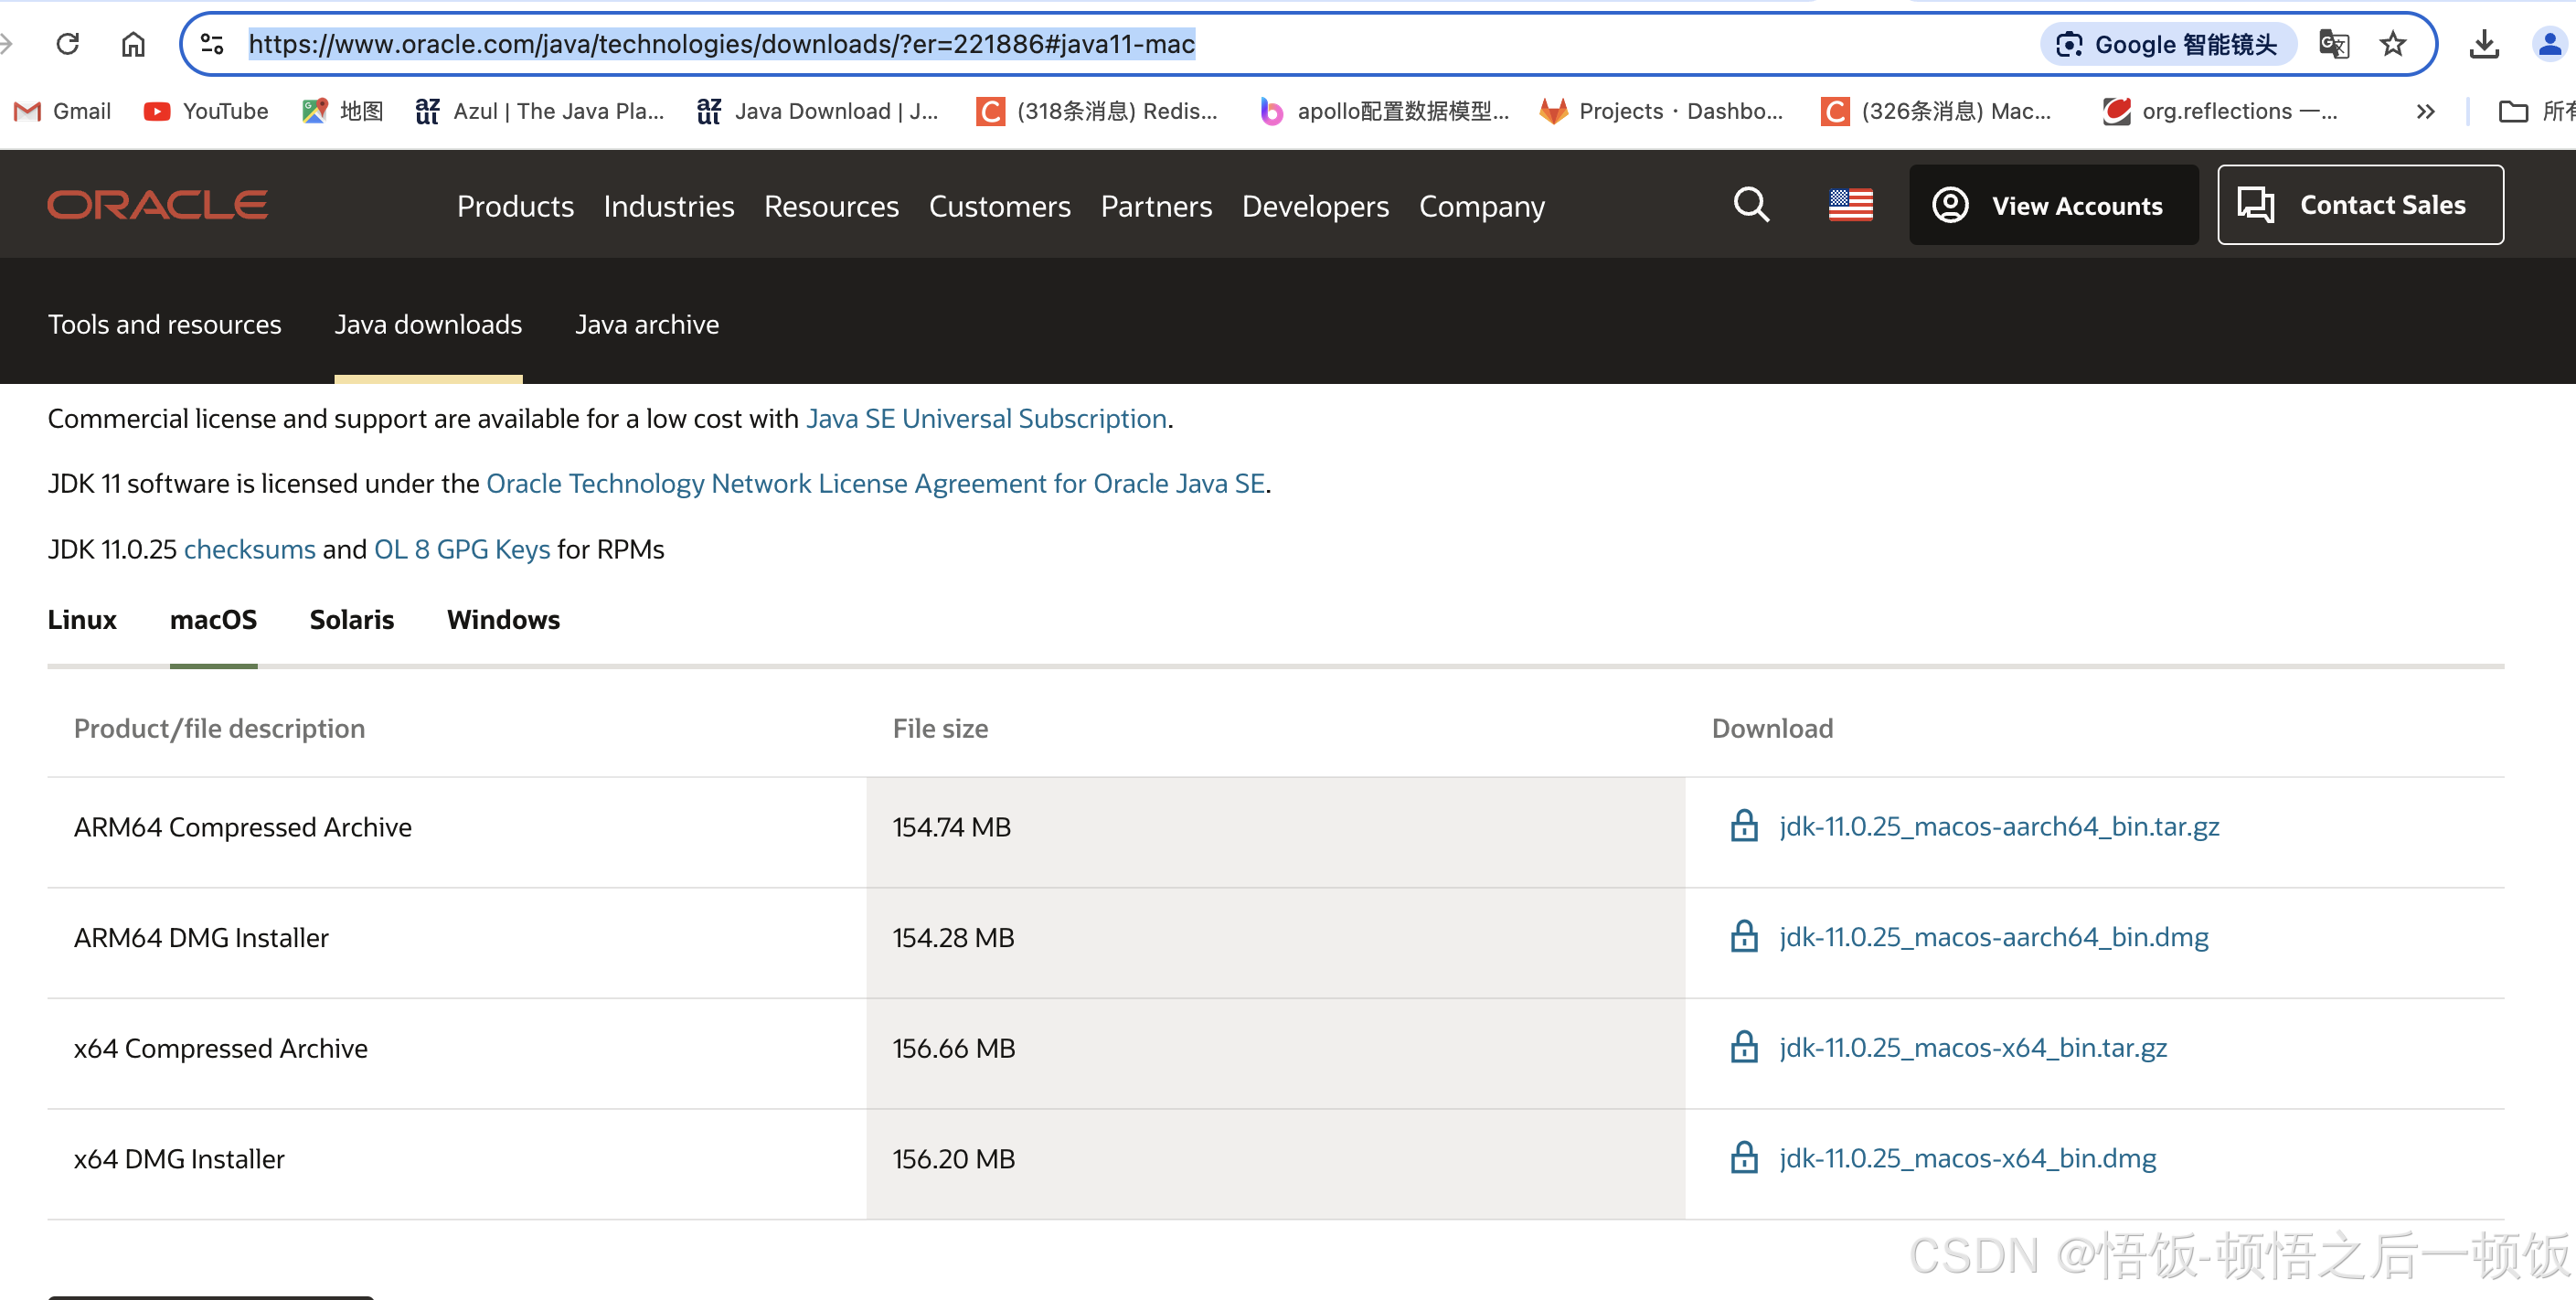
Task: Open the browser downloads icon
Action: 2484,44
